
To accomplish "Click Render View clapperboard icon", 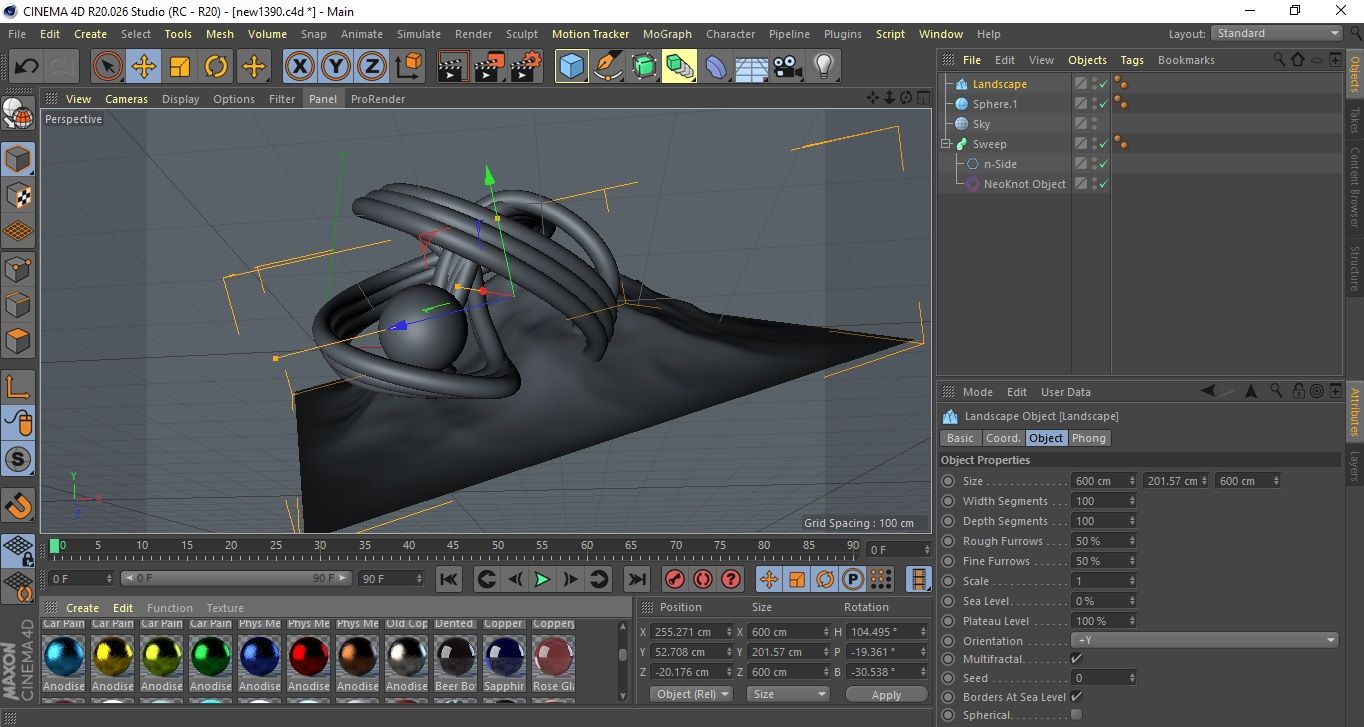I will (453, 67).
